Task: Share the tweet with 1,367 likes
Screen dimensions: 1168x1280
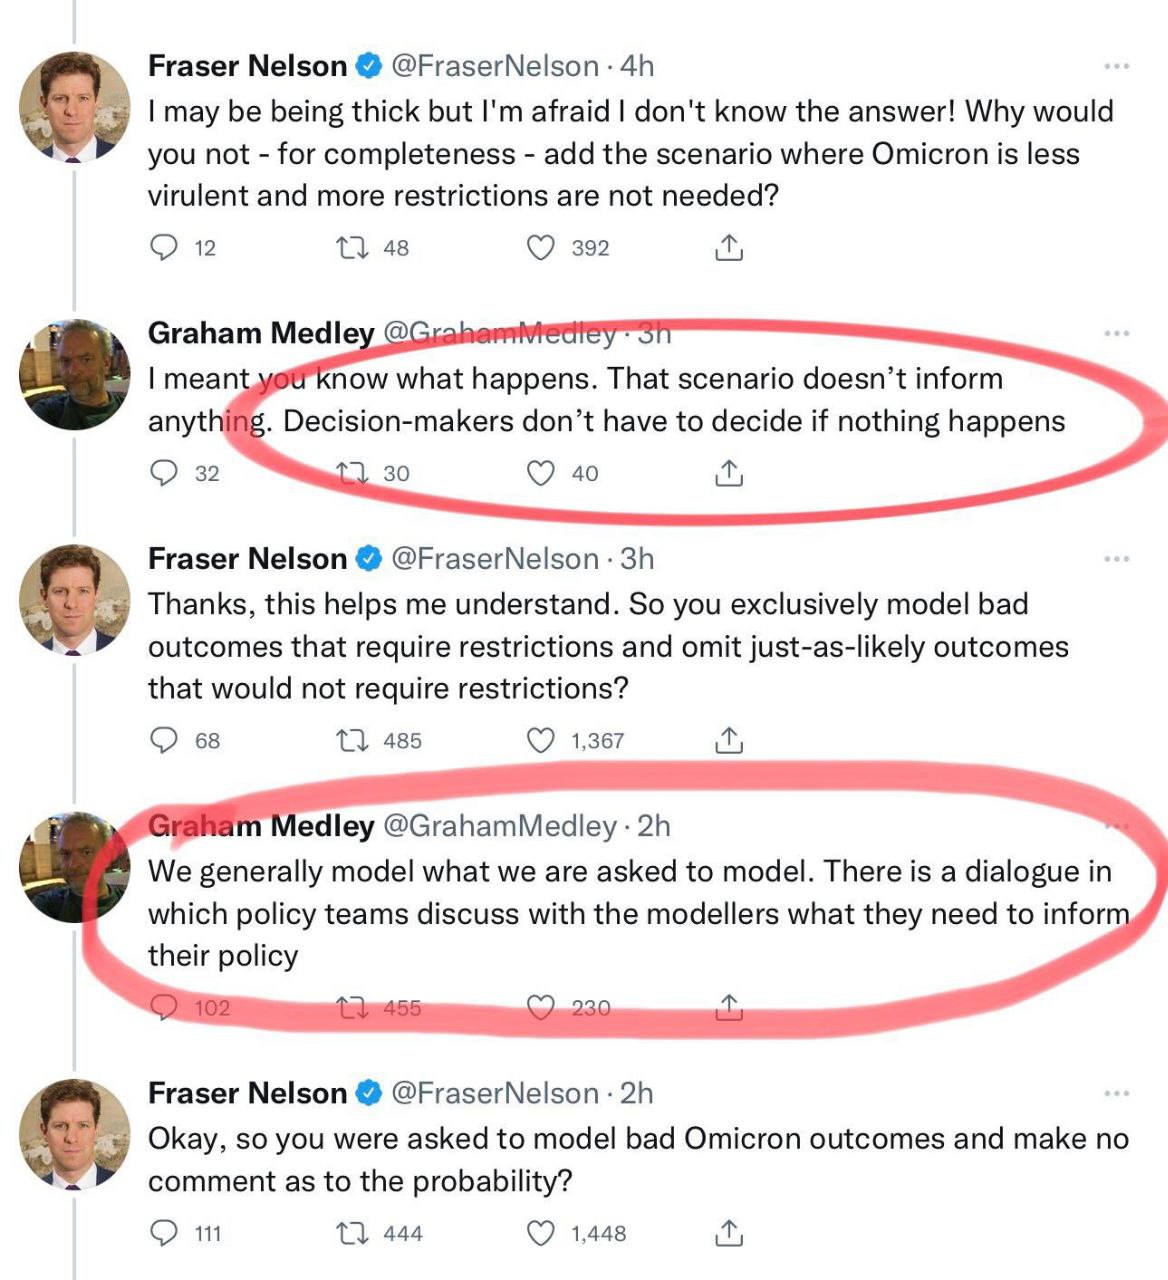Action: coord(729,740)
